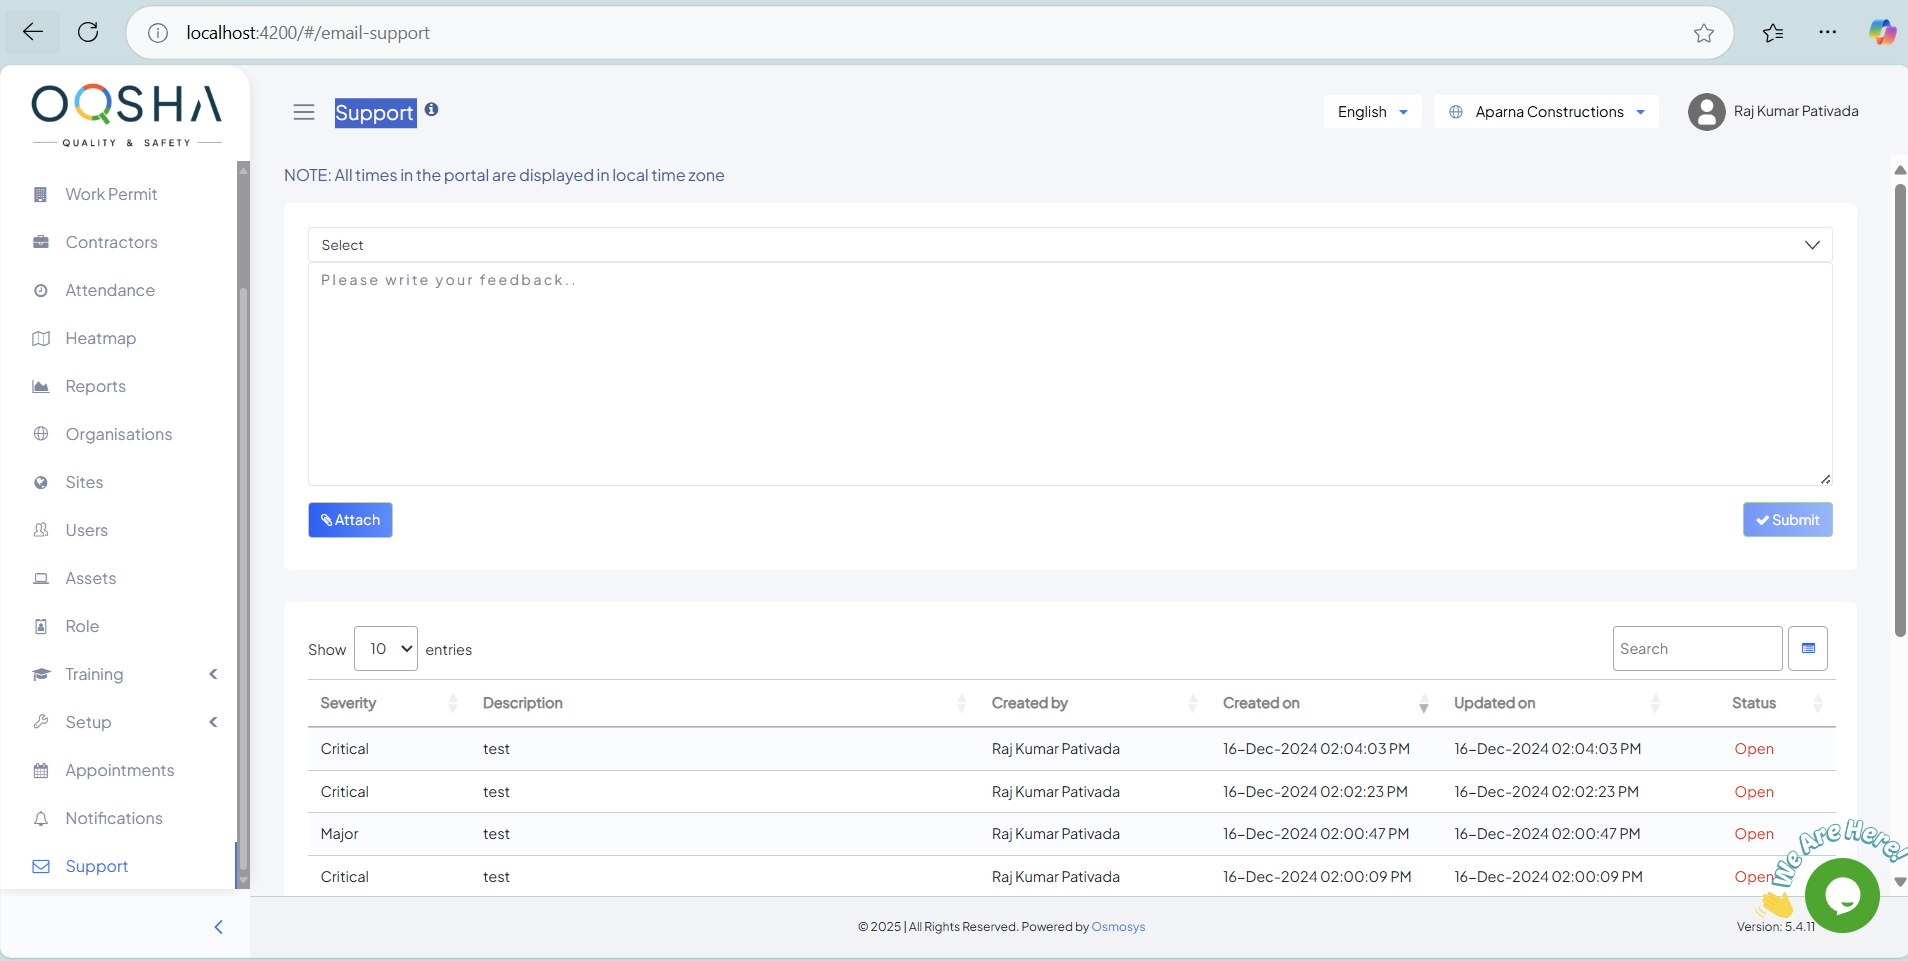The height and width of the screenshot is (961, 1908).
Task: Refresh the page with reload icon
Action: pos(88,32)
